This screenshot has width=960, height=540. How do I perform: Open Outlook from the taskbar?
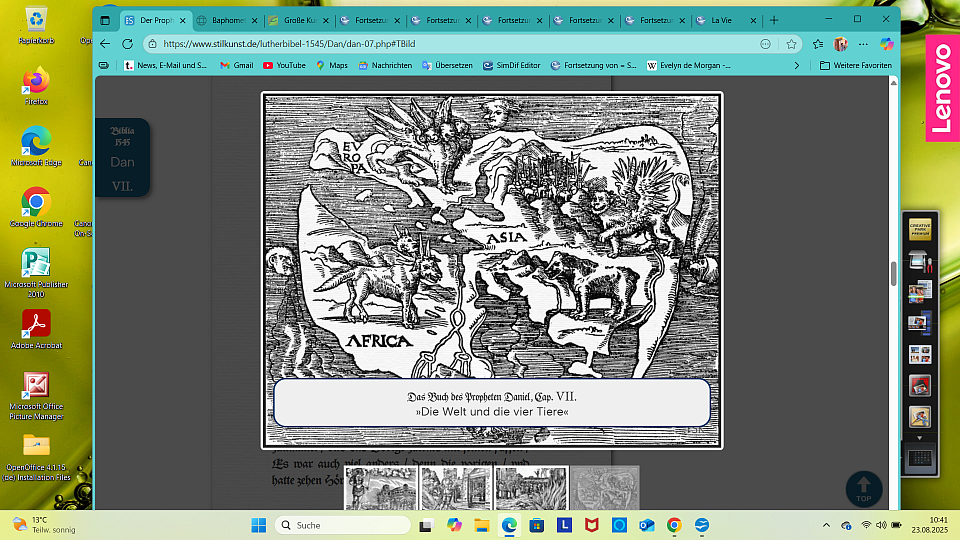(x=647, y=525)
